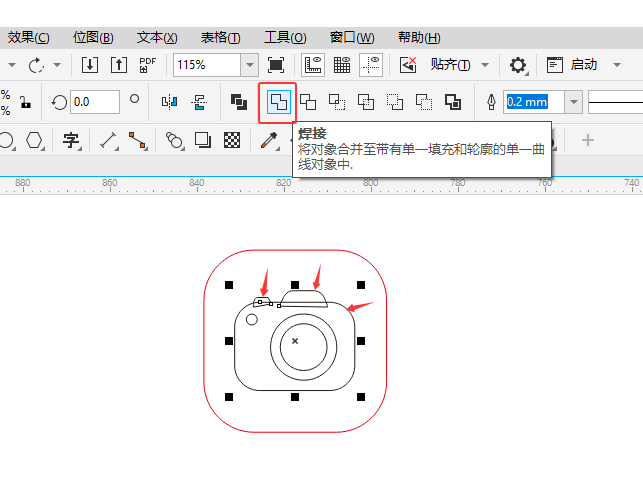Screen dimensions: 643x479
Task: Select the Eyedropper tool
Action: (269, 140)
